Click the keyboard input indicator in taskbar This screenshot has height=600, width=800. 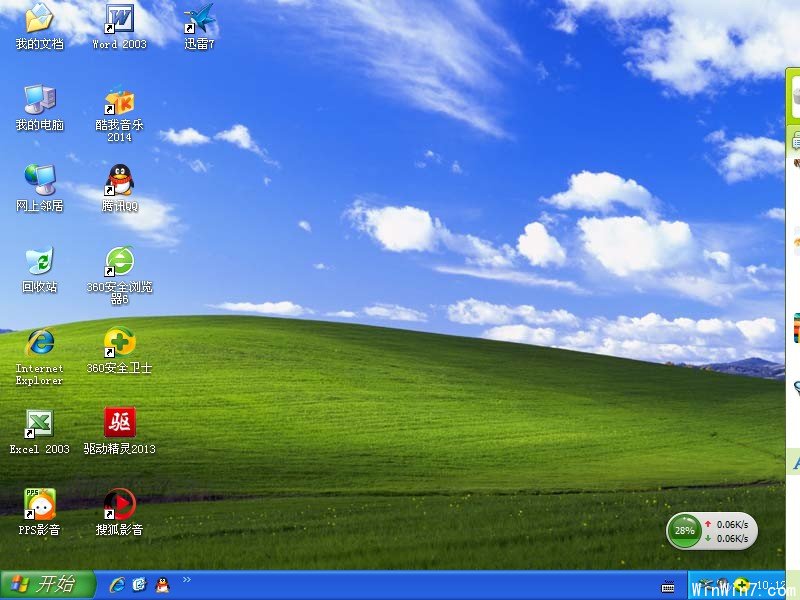click(668, 588)
